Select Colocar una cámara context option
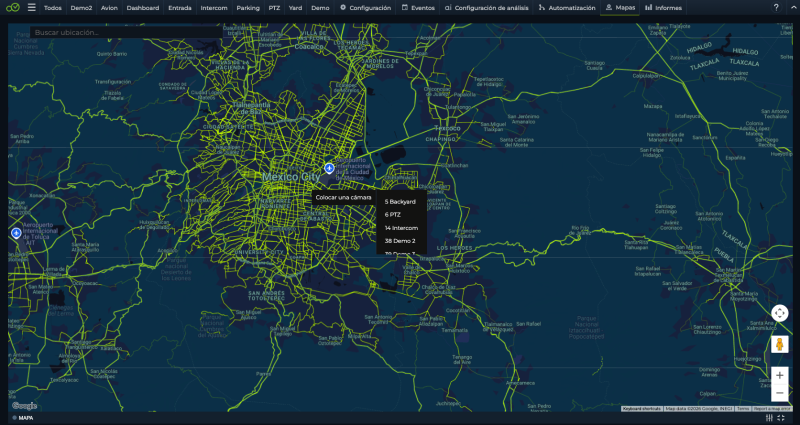The image size is (800, 425). pyautogui.click(x=343, y=197)
